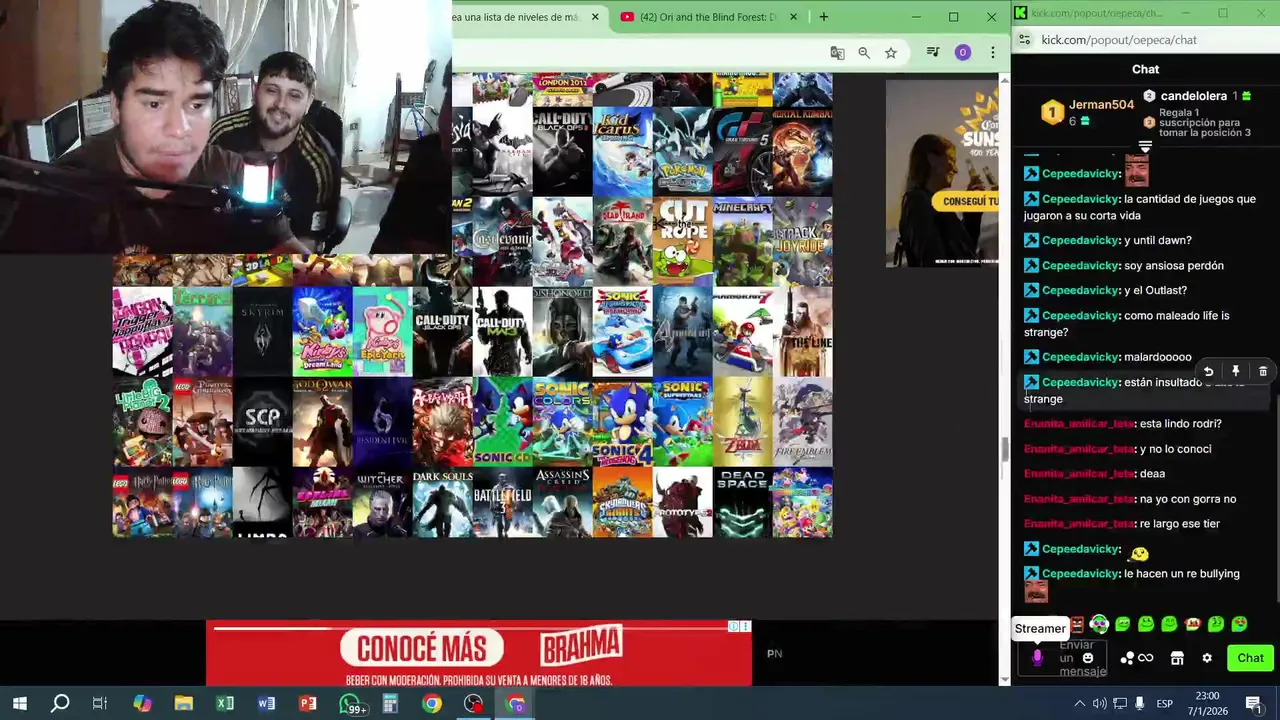The height and width of the screenshot is (720, 1280).
Task: Open the translate page icon in Chrome
Action: pyautogui.click(x=837, y=53)
